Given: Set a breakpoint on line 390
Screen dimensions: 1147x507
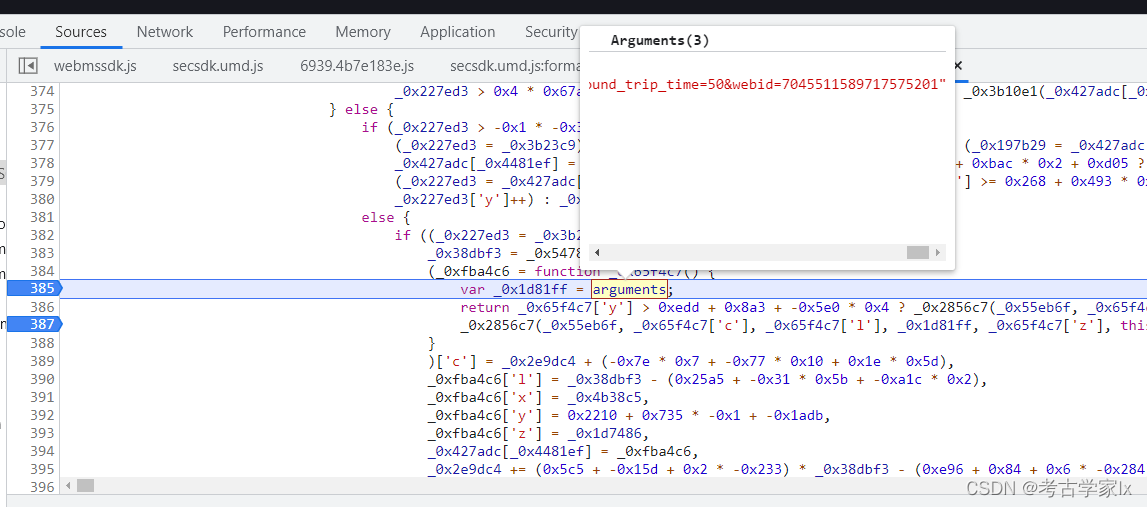Looking at the screenshot, I should (x=42, y=378).
